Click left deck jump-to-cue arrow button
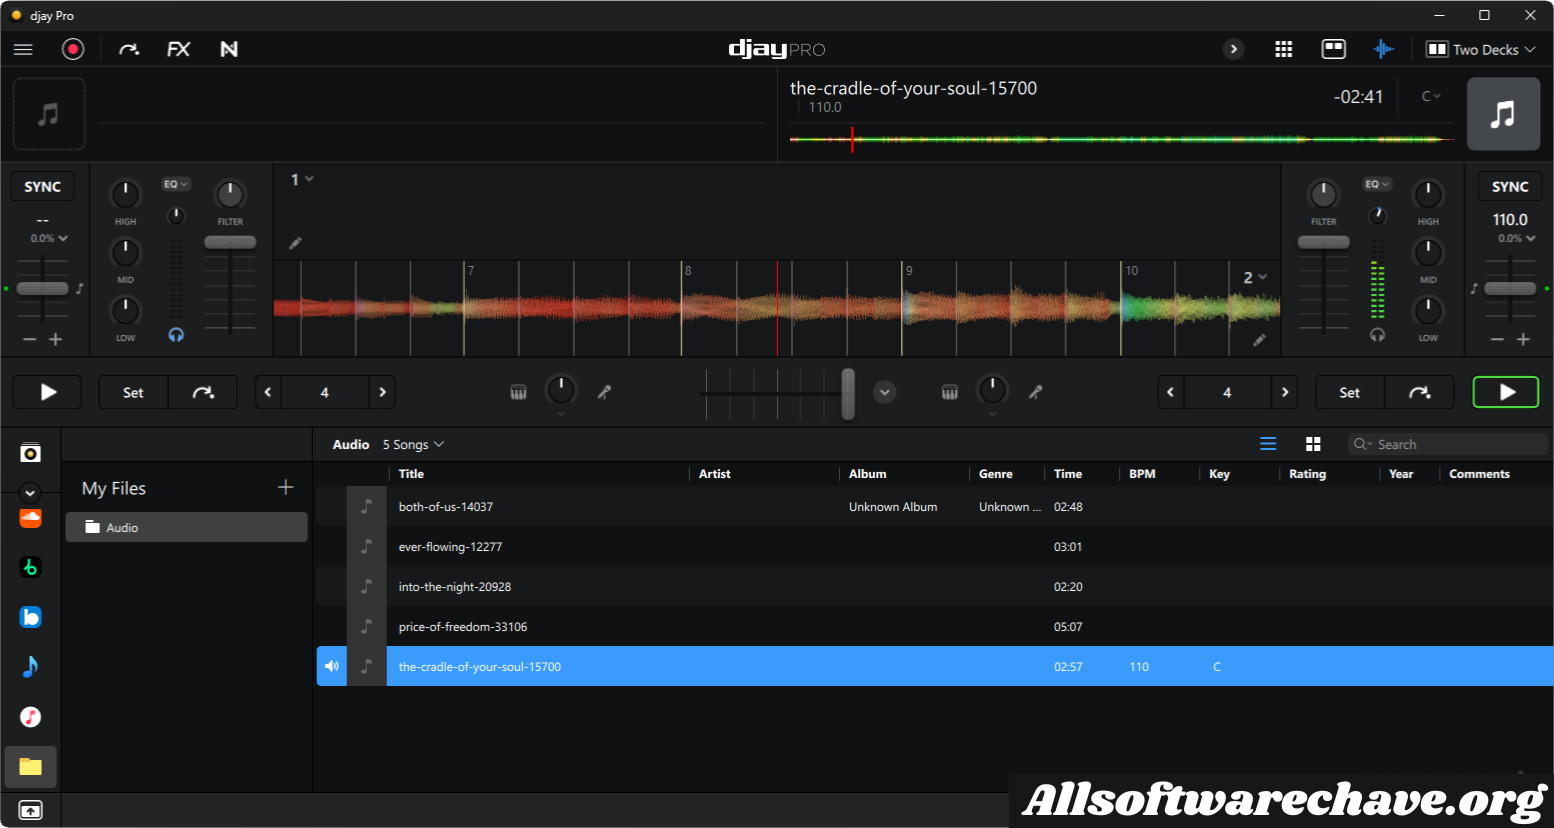The image size is (1554, 828). [x=203, y=392]
